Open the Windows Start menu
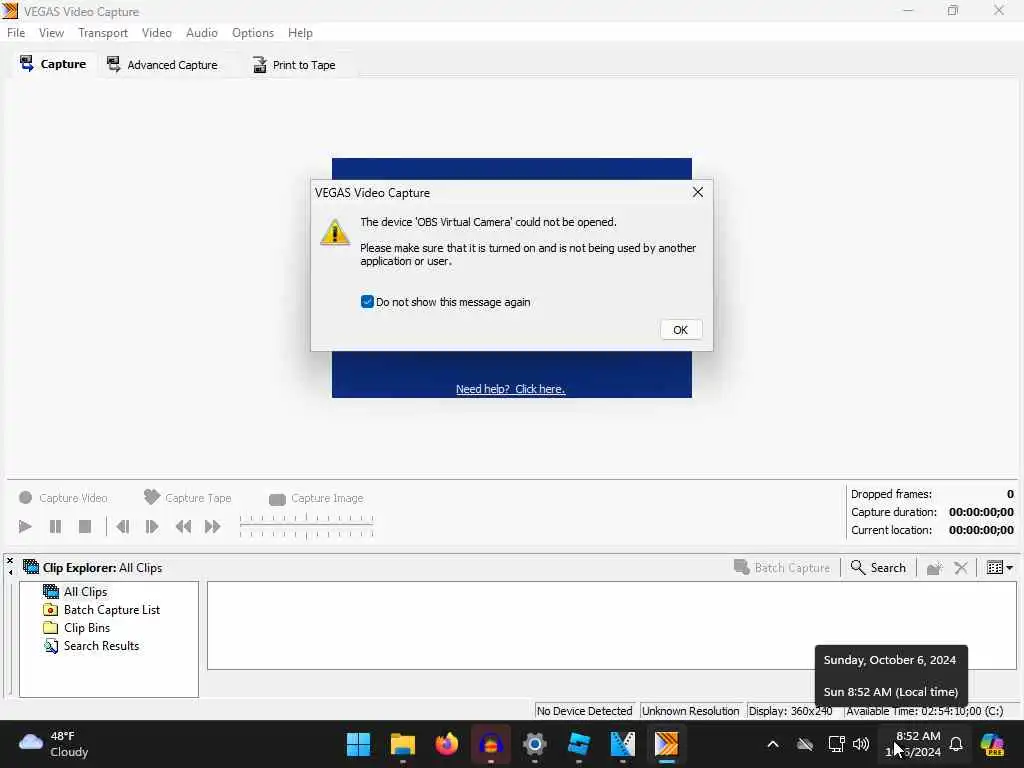1024x768 pixels. coord(358,744)
